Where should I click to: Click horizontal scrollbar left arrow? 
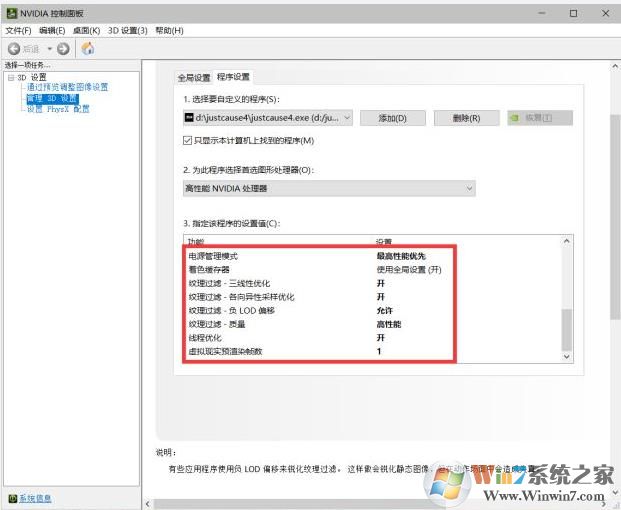coord(147,504)
